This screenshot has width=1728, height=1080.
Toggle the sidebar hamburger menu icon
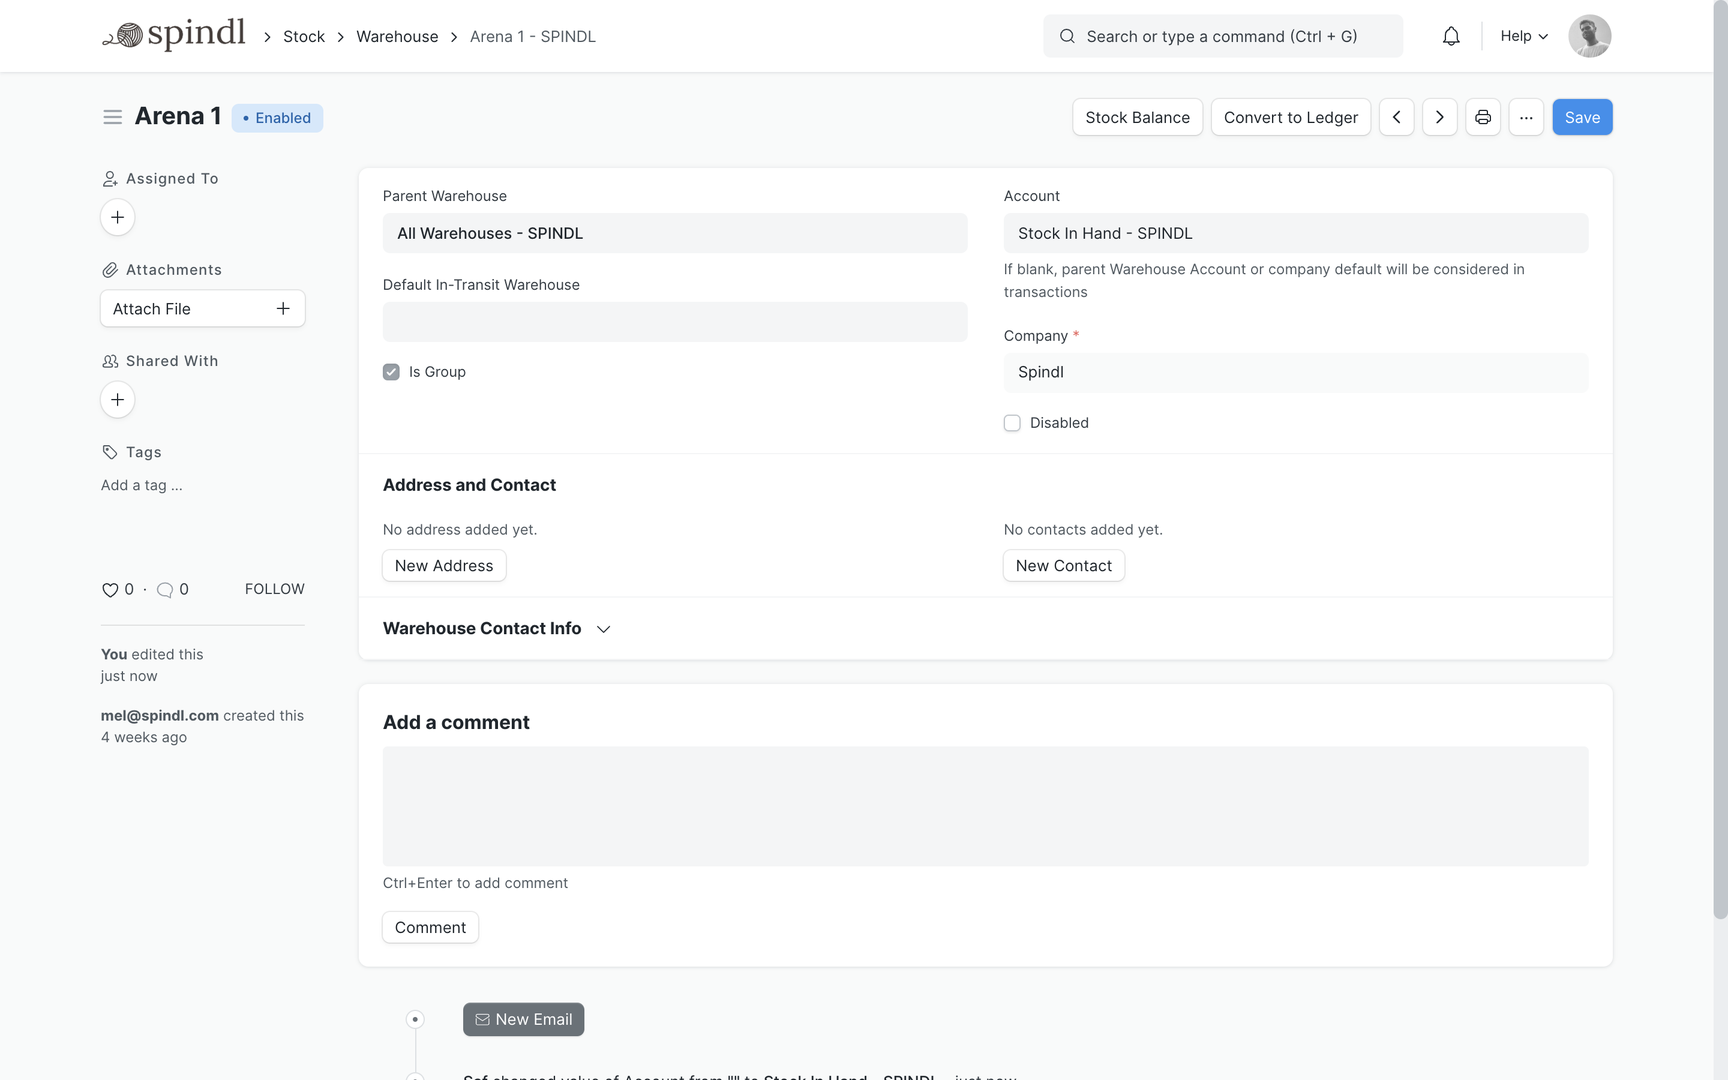112,117
